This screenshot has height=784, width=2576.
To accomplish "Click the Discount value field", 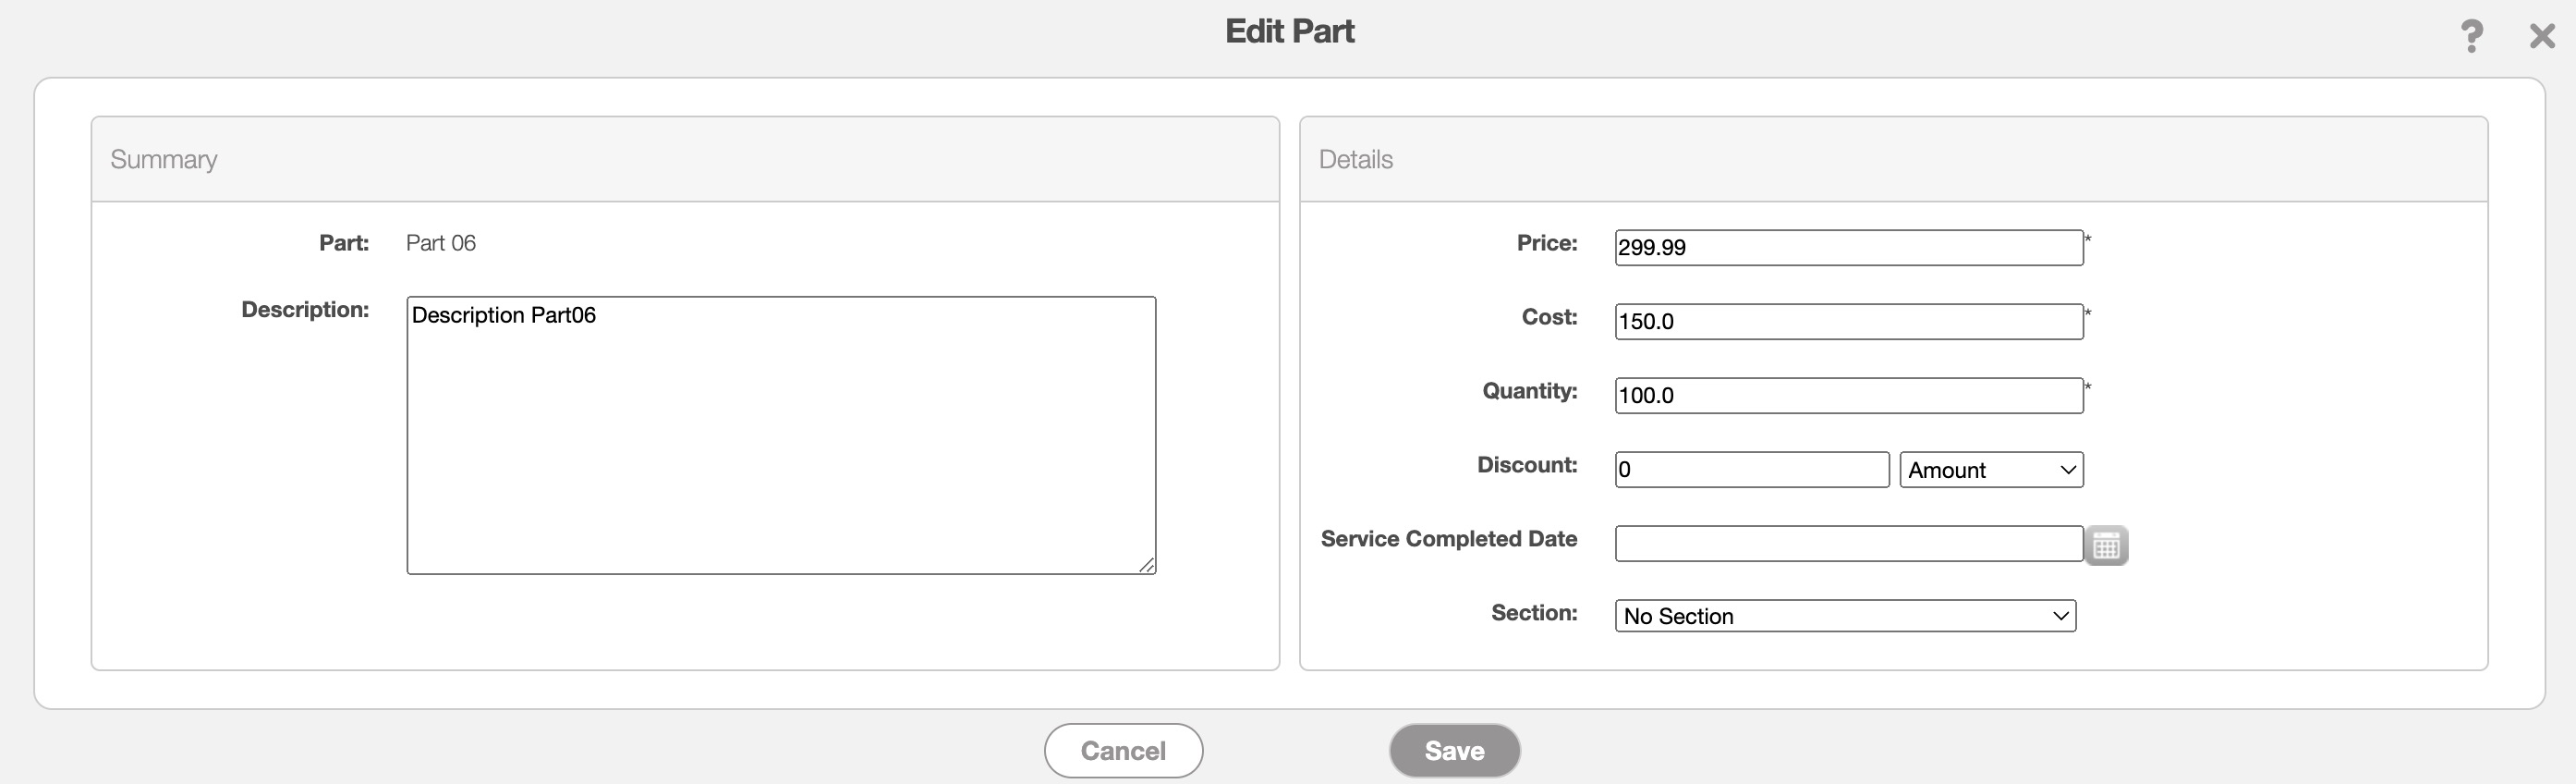I will [1751, 470].
